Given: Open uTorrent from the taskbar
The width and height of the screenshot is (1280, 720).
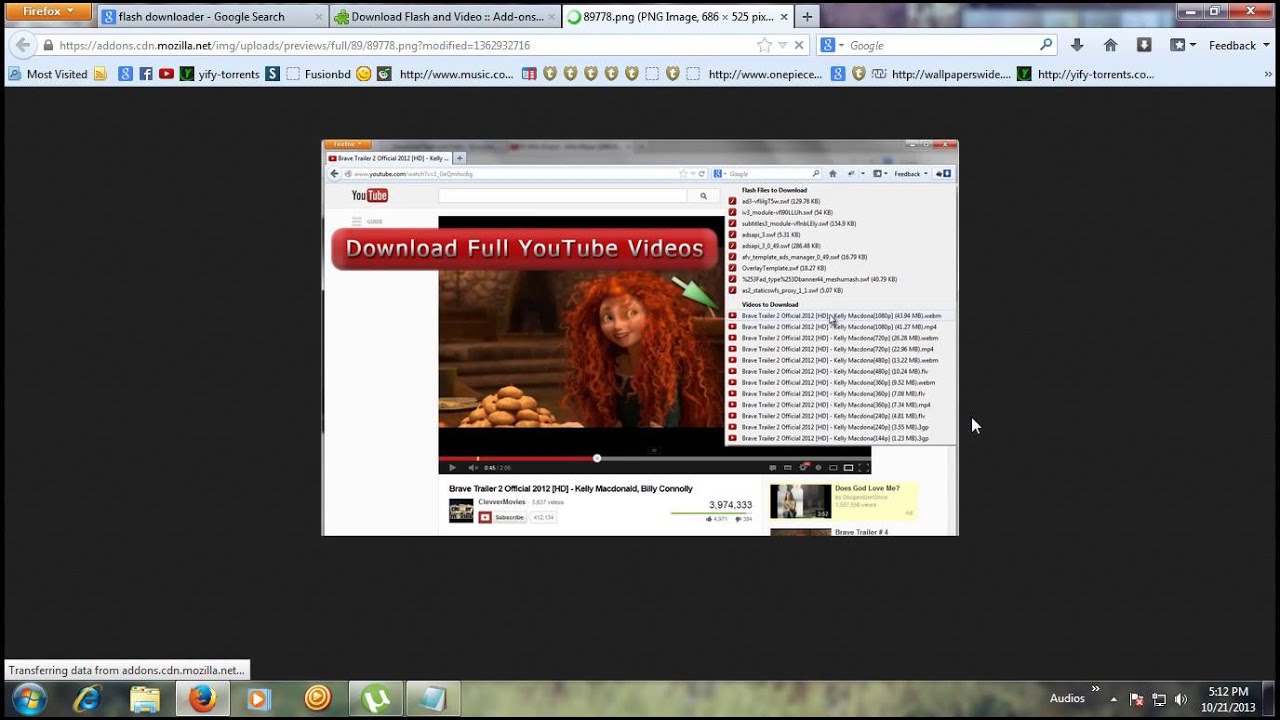Looking at the screenshot, I should point(375,699).
